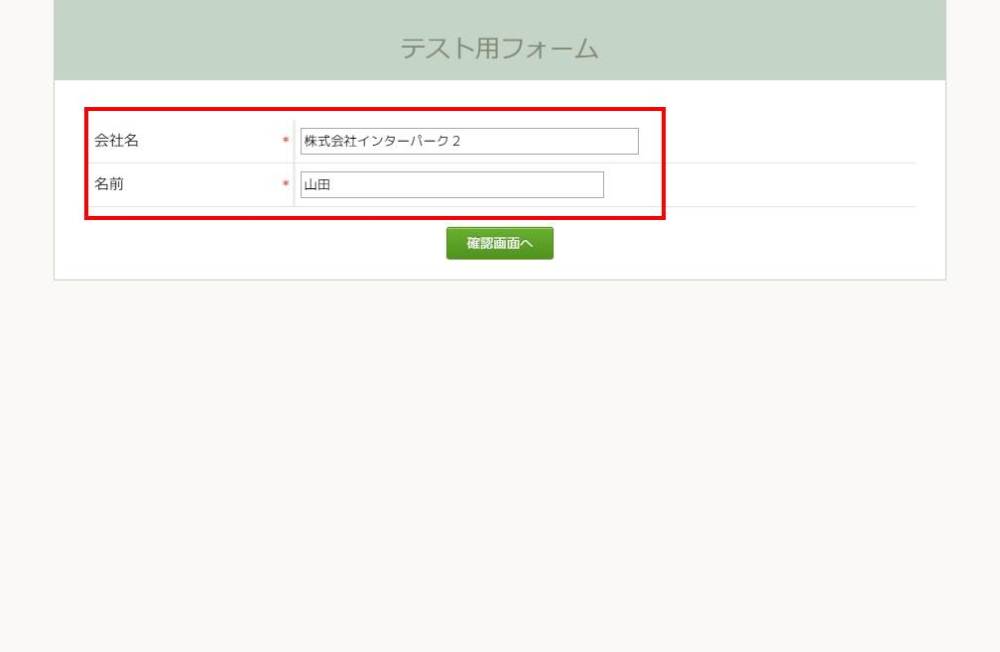Image resolution: width=1000 pixels, height=652 pixels.
Task: Click white form area right of 確認画面へ button
Action: [x=750, y=245]
